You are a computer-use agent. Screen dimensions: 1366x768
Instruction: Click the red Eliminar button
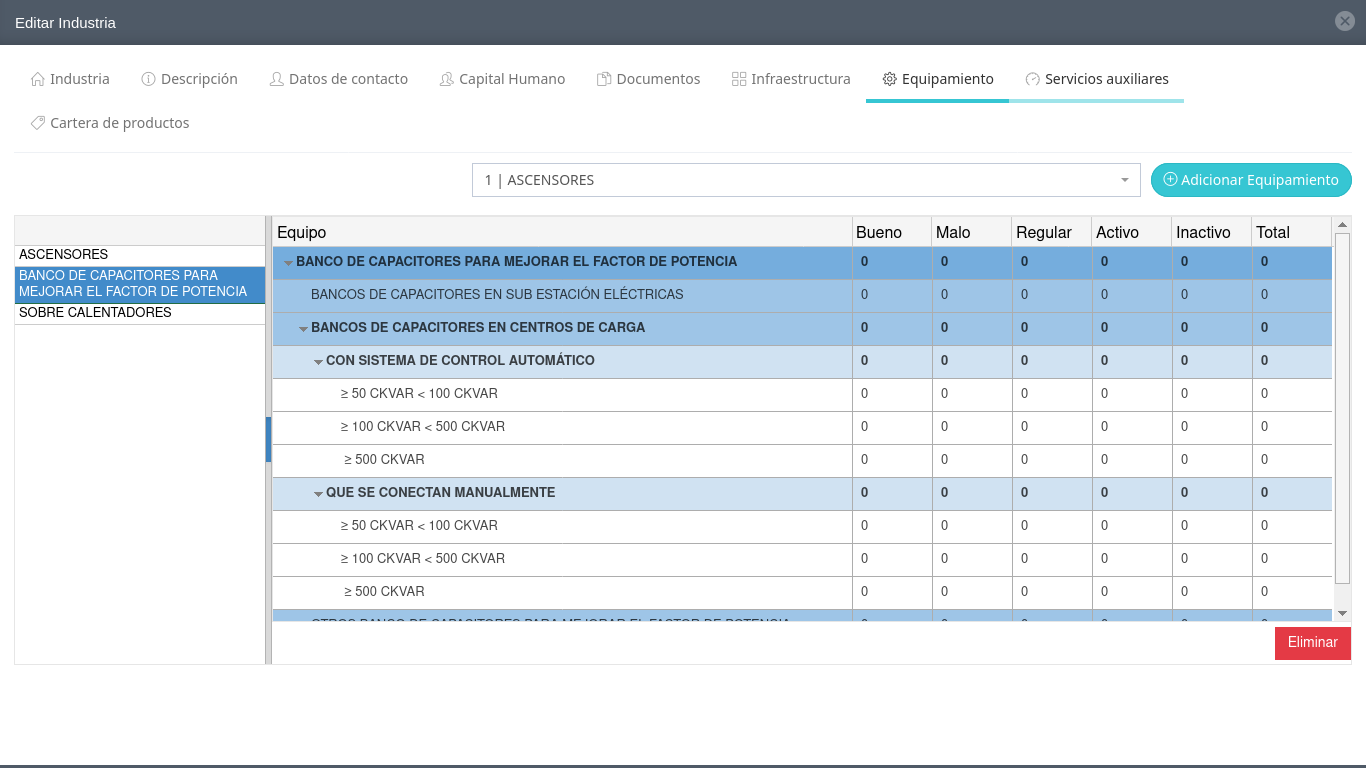(x=1312, y=643)
